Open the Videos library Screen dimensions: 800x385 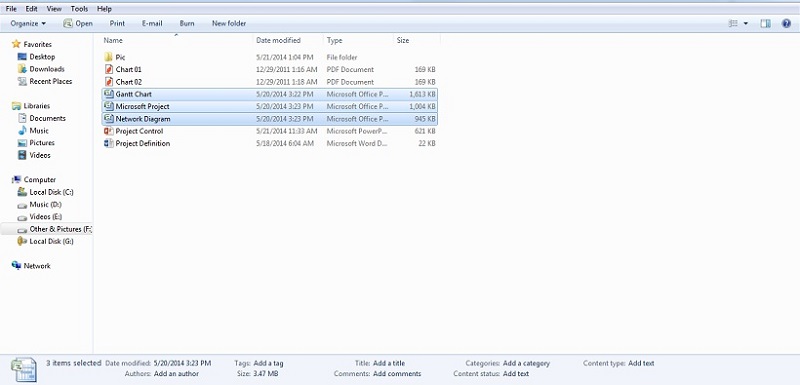pos(40,155)
